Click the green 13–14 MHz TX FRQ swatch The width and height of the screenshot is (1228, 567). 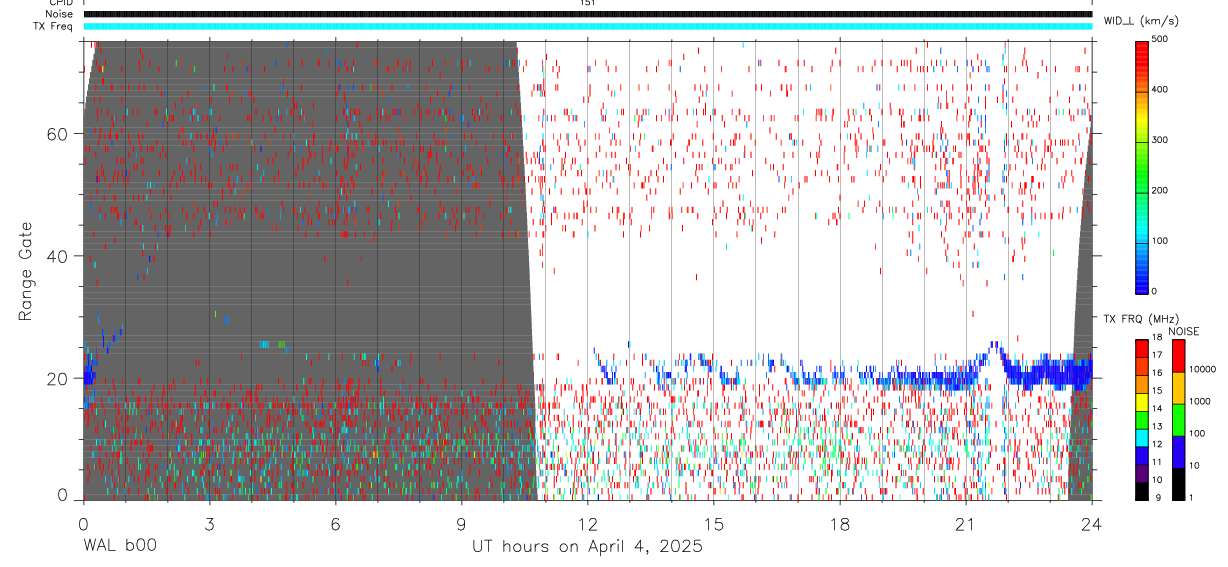point(1141,419)
